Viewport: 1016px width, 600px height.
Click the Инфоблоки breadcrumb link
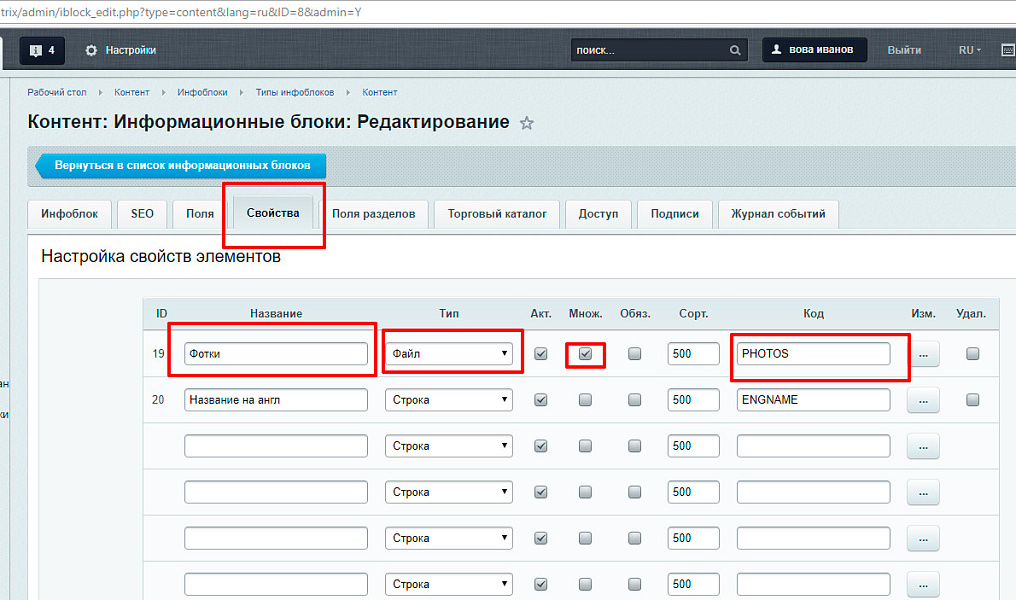click(202, 92)
